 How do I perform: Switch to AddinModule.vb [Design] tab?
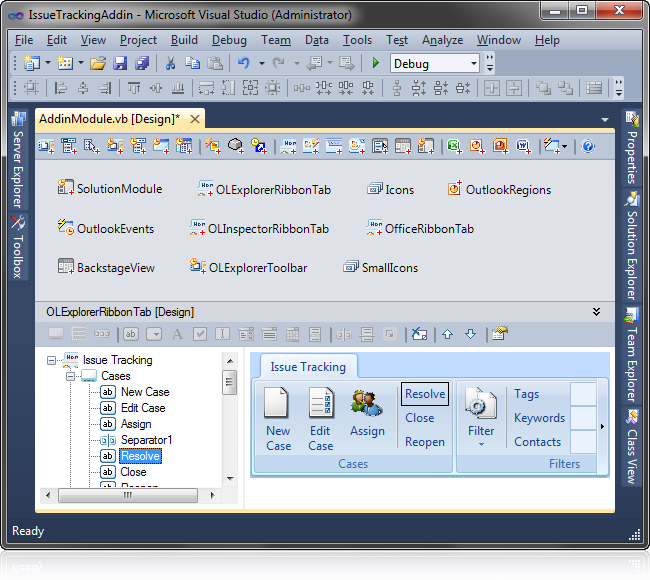tap(109, 119)
